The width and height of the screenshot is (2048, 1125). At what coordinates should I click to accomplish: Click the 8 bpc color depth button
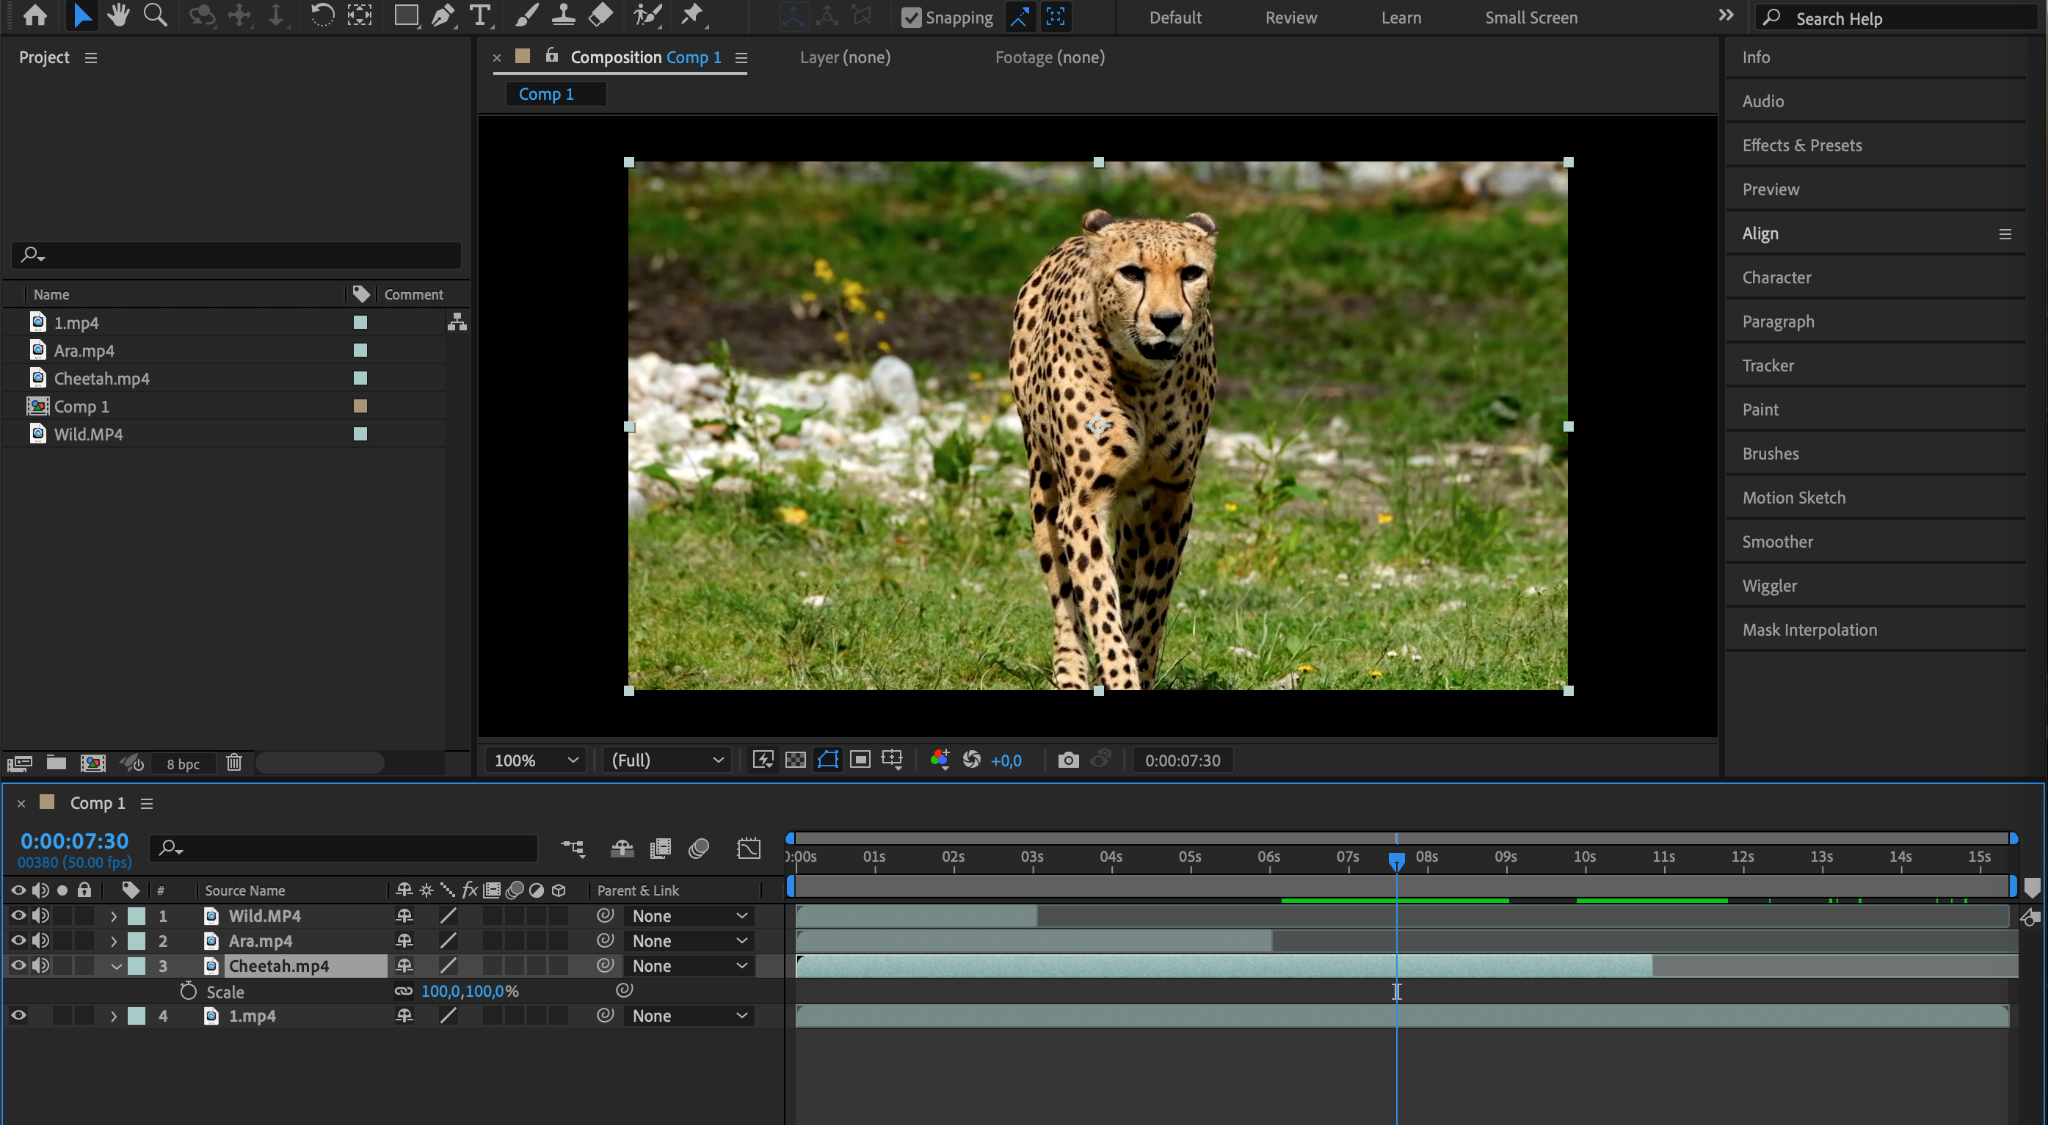tap(183, 764)
